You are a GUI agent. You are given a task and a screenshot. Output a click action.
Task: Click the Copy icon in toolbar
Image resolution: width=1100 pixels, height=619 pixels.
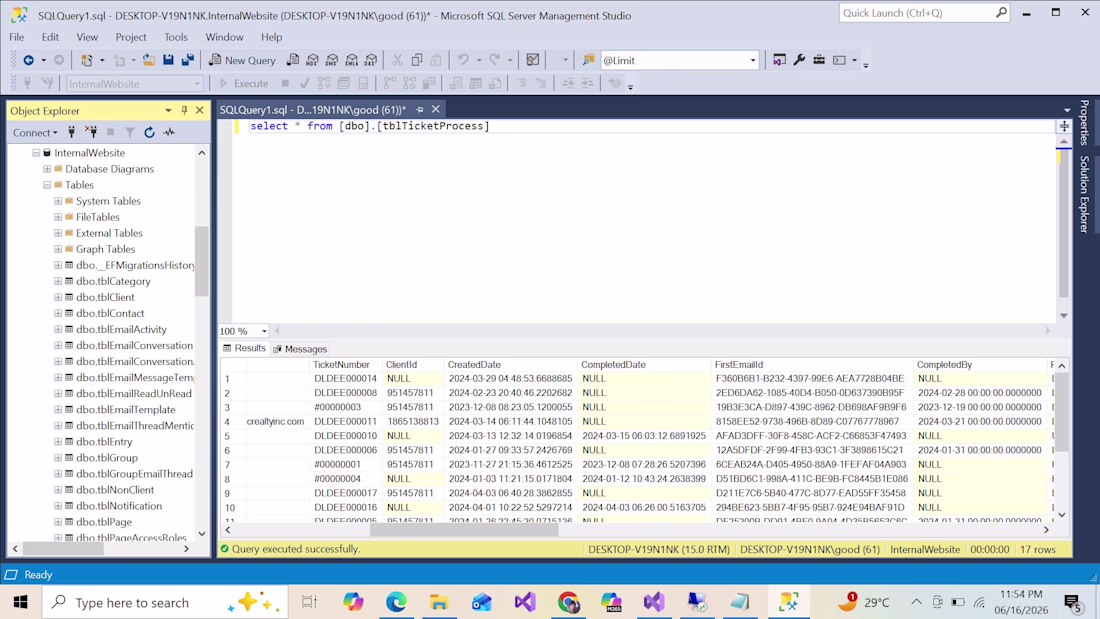pos(417,60)
